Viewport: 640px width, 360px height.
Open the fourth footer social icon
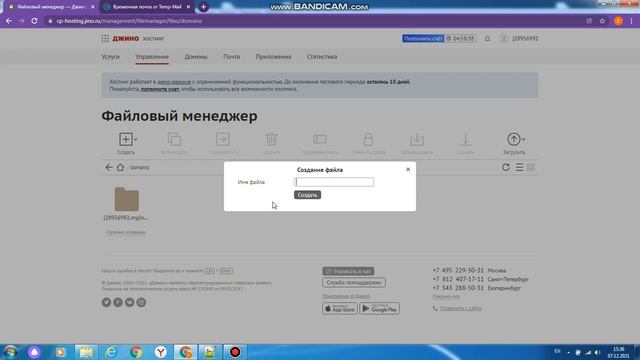click(x=141, y=302)
